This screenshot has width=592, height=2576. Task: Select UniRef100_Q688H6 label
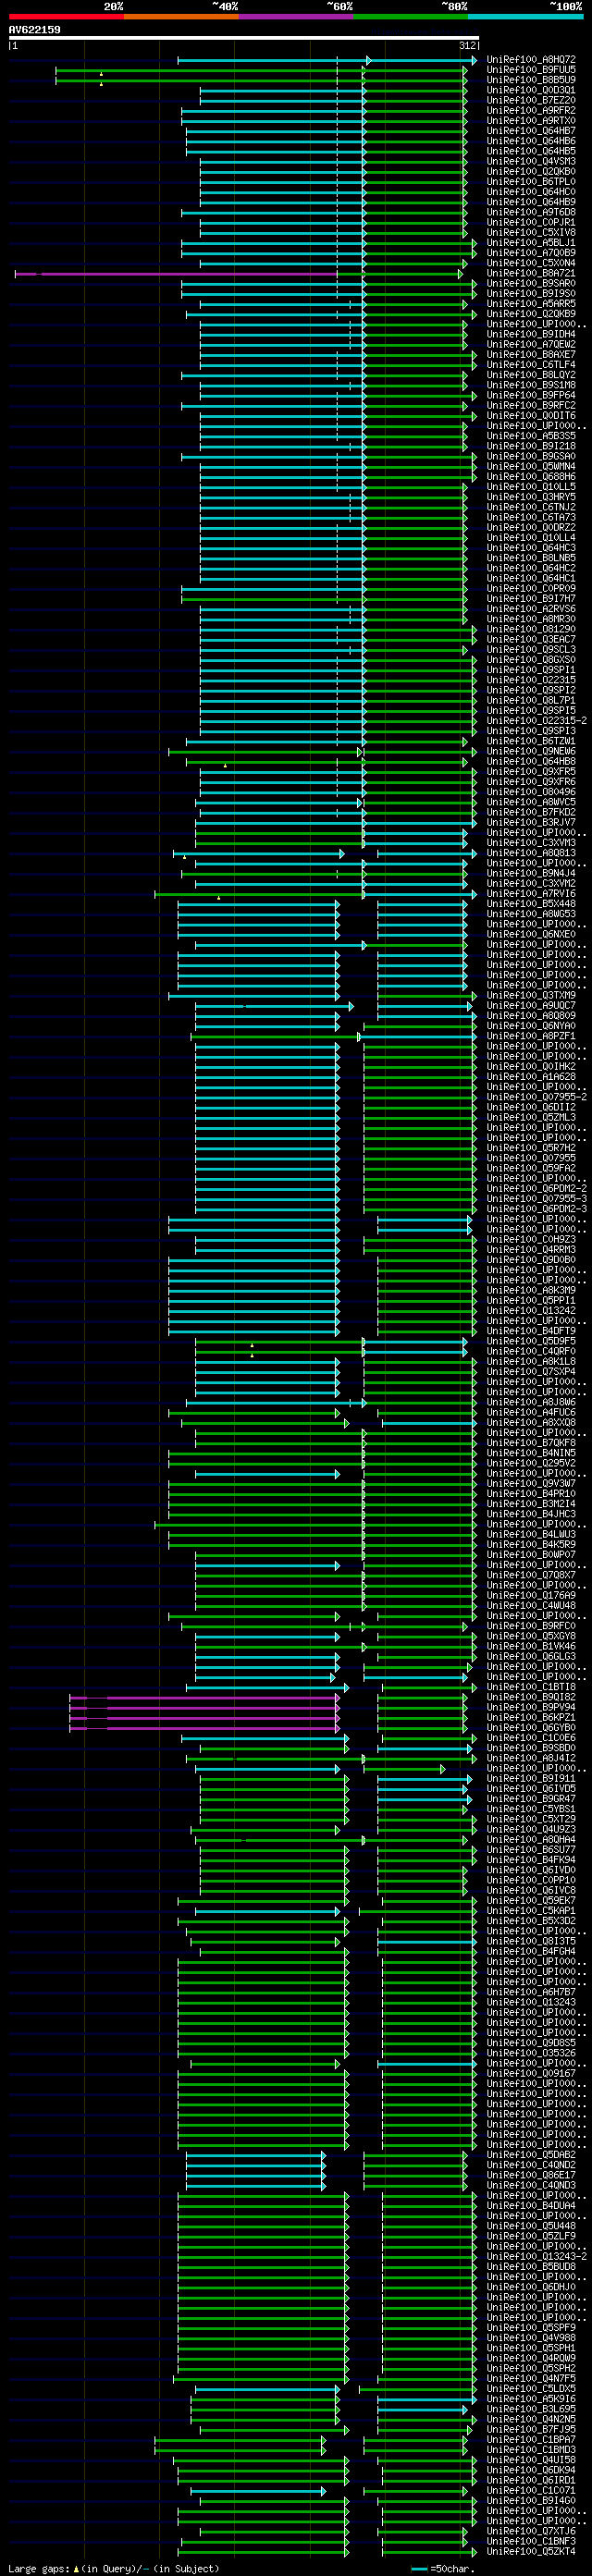[531, 477]
